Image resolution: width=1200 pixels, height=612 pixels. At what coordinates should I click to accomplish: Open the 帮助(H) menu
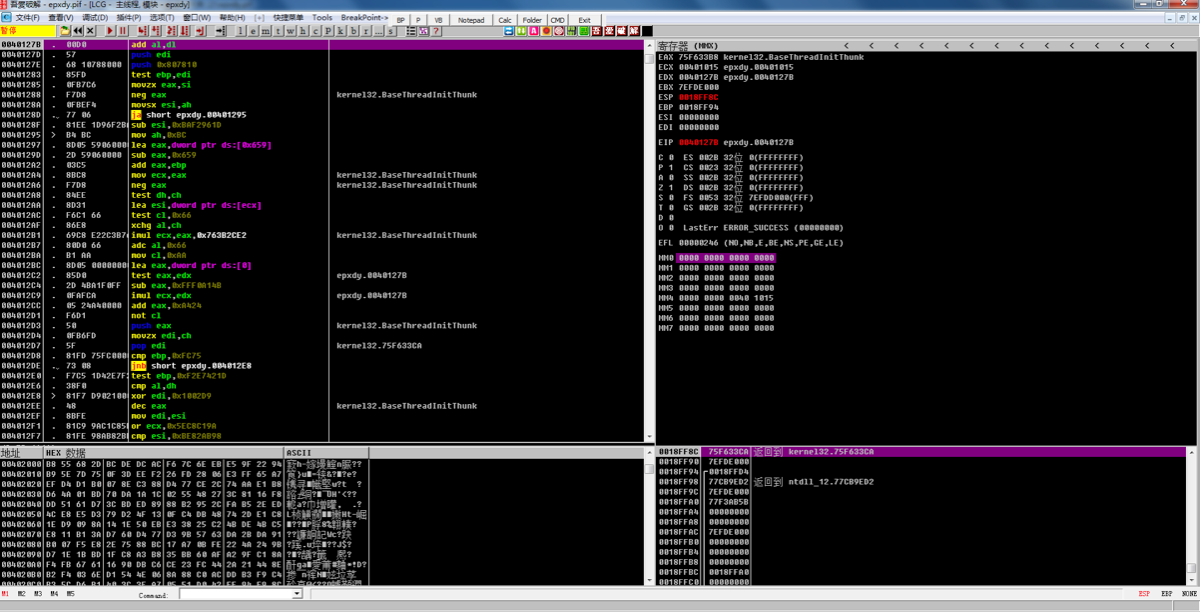point(232,17)
